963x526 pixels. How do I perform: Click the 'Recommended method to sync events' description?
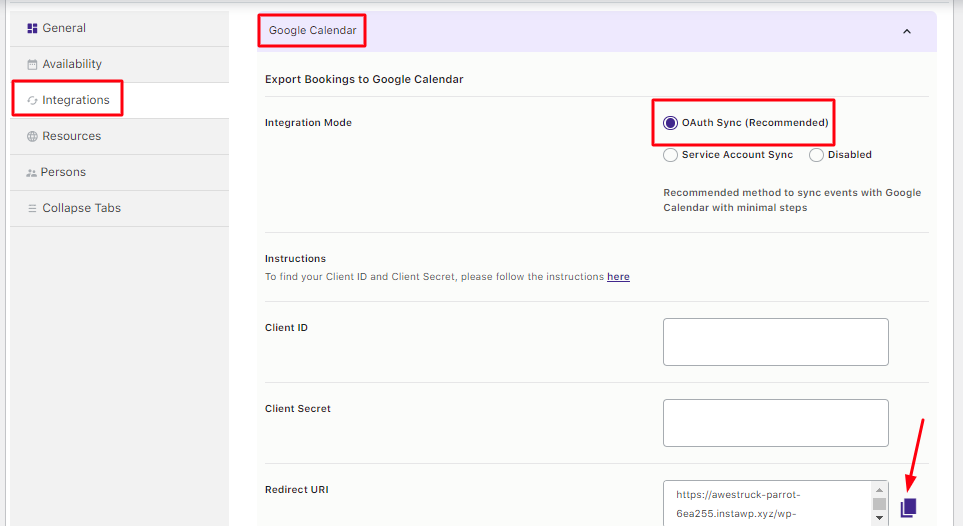(x=792, y=200)
